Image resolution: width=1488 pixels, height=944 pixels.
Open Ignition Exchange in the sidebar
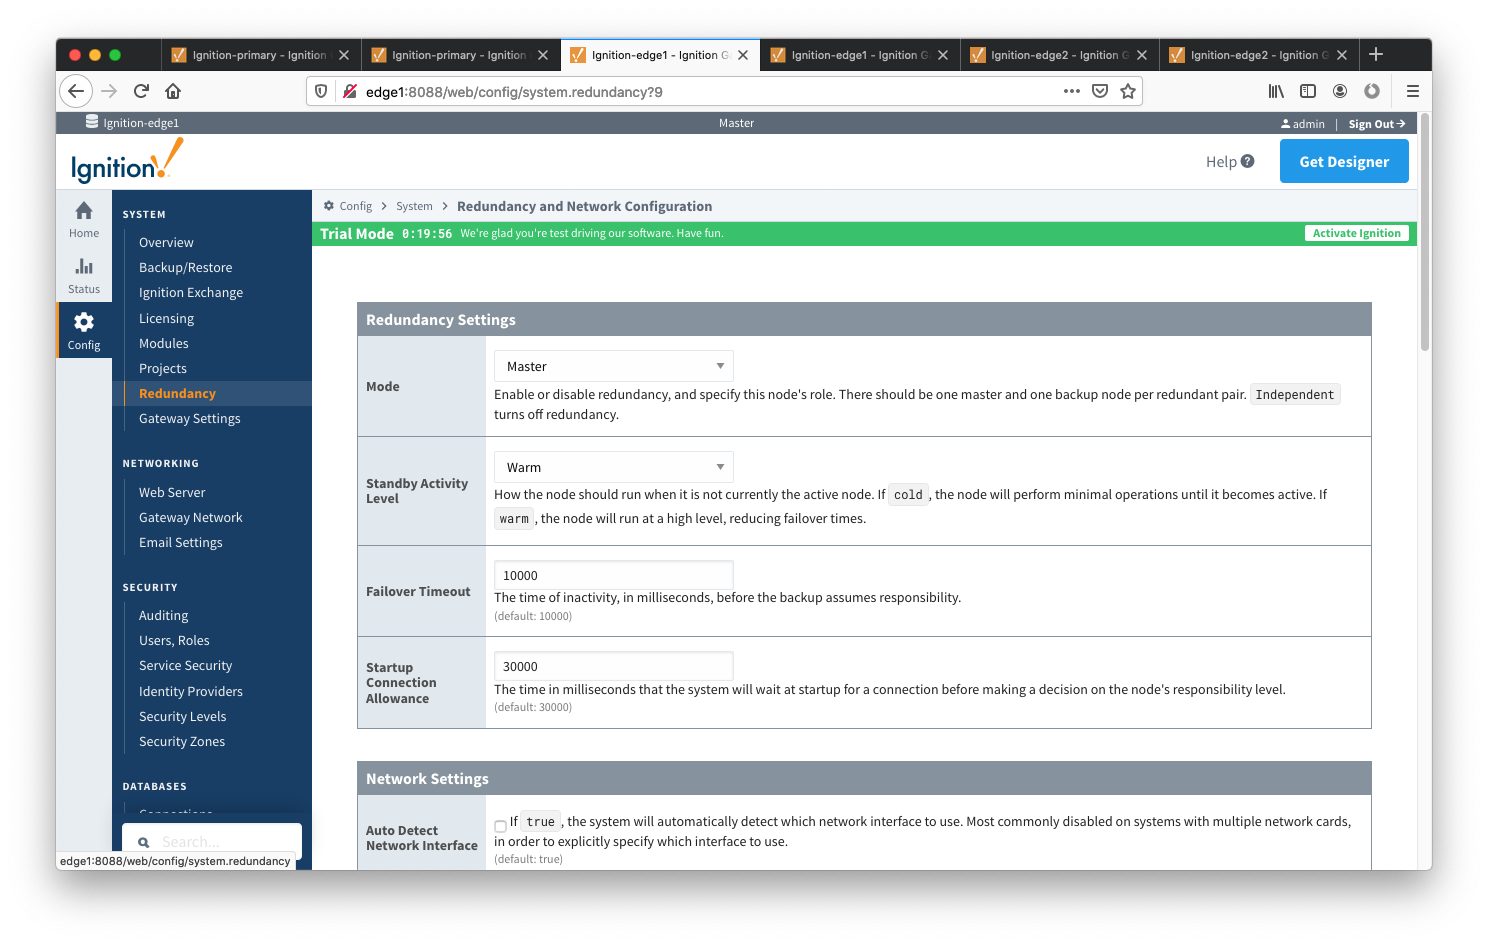pos(191,292)
